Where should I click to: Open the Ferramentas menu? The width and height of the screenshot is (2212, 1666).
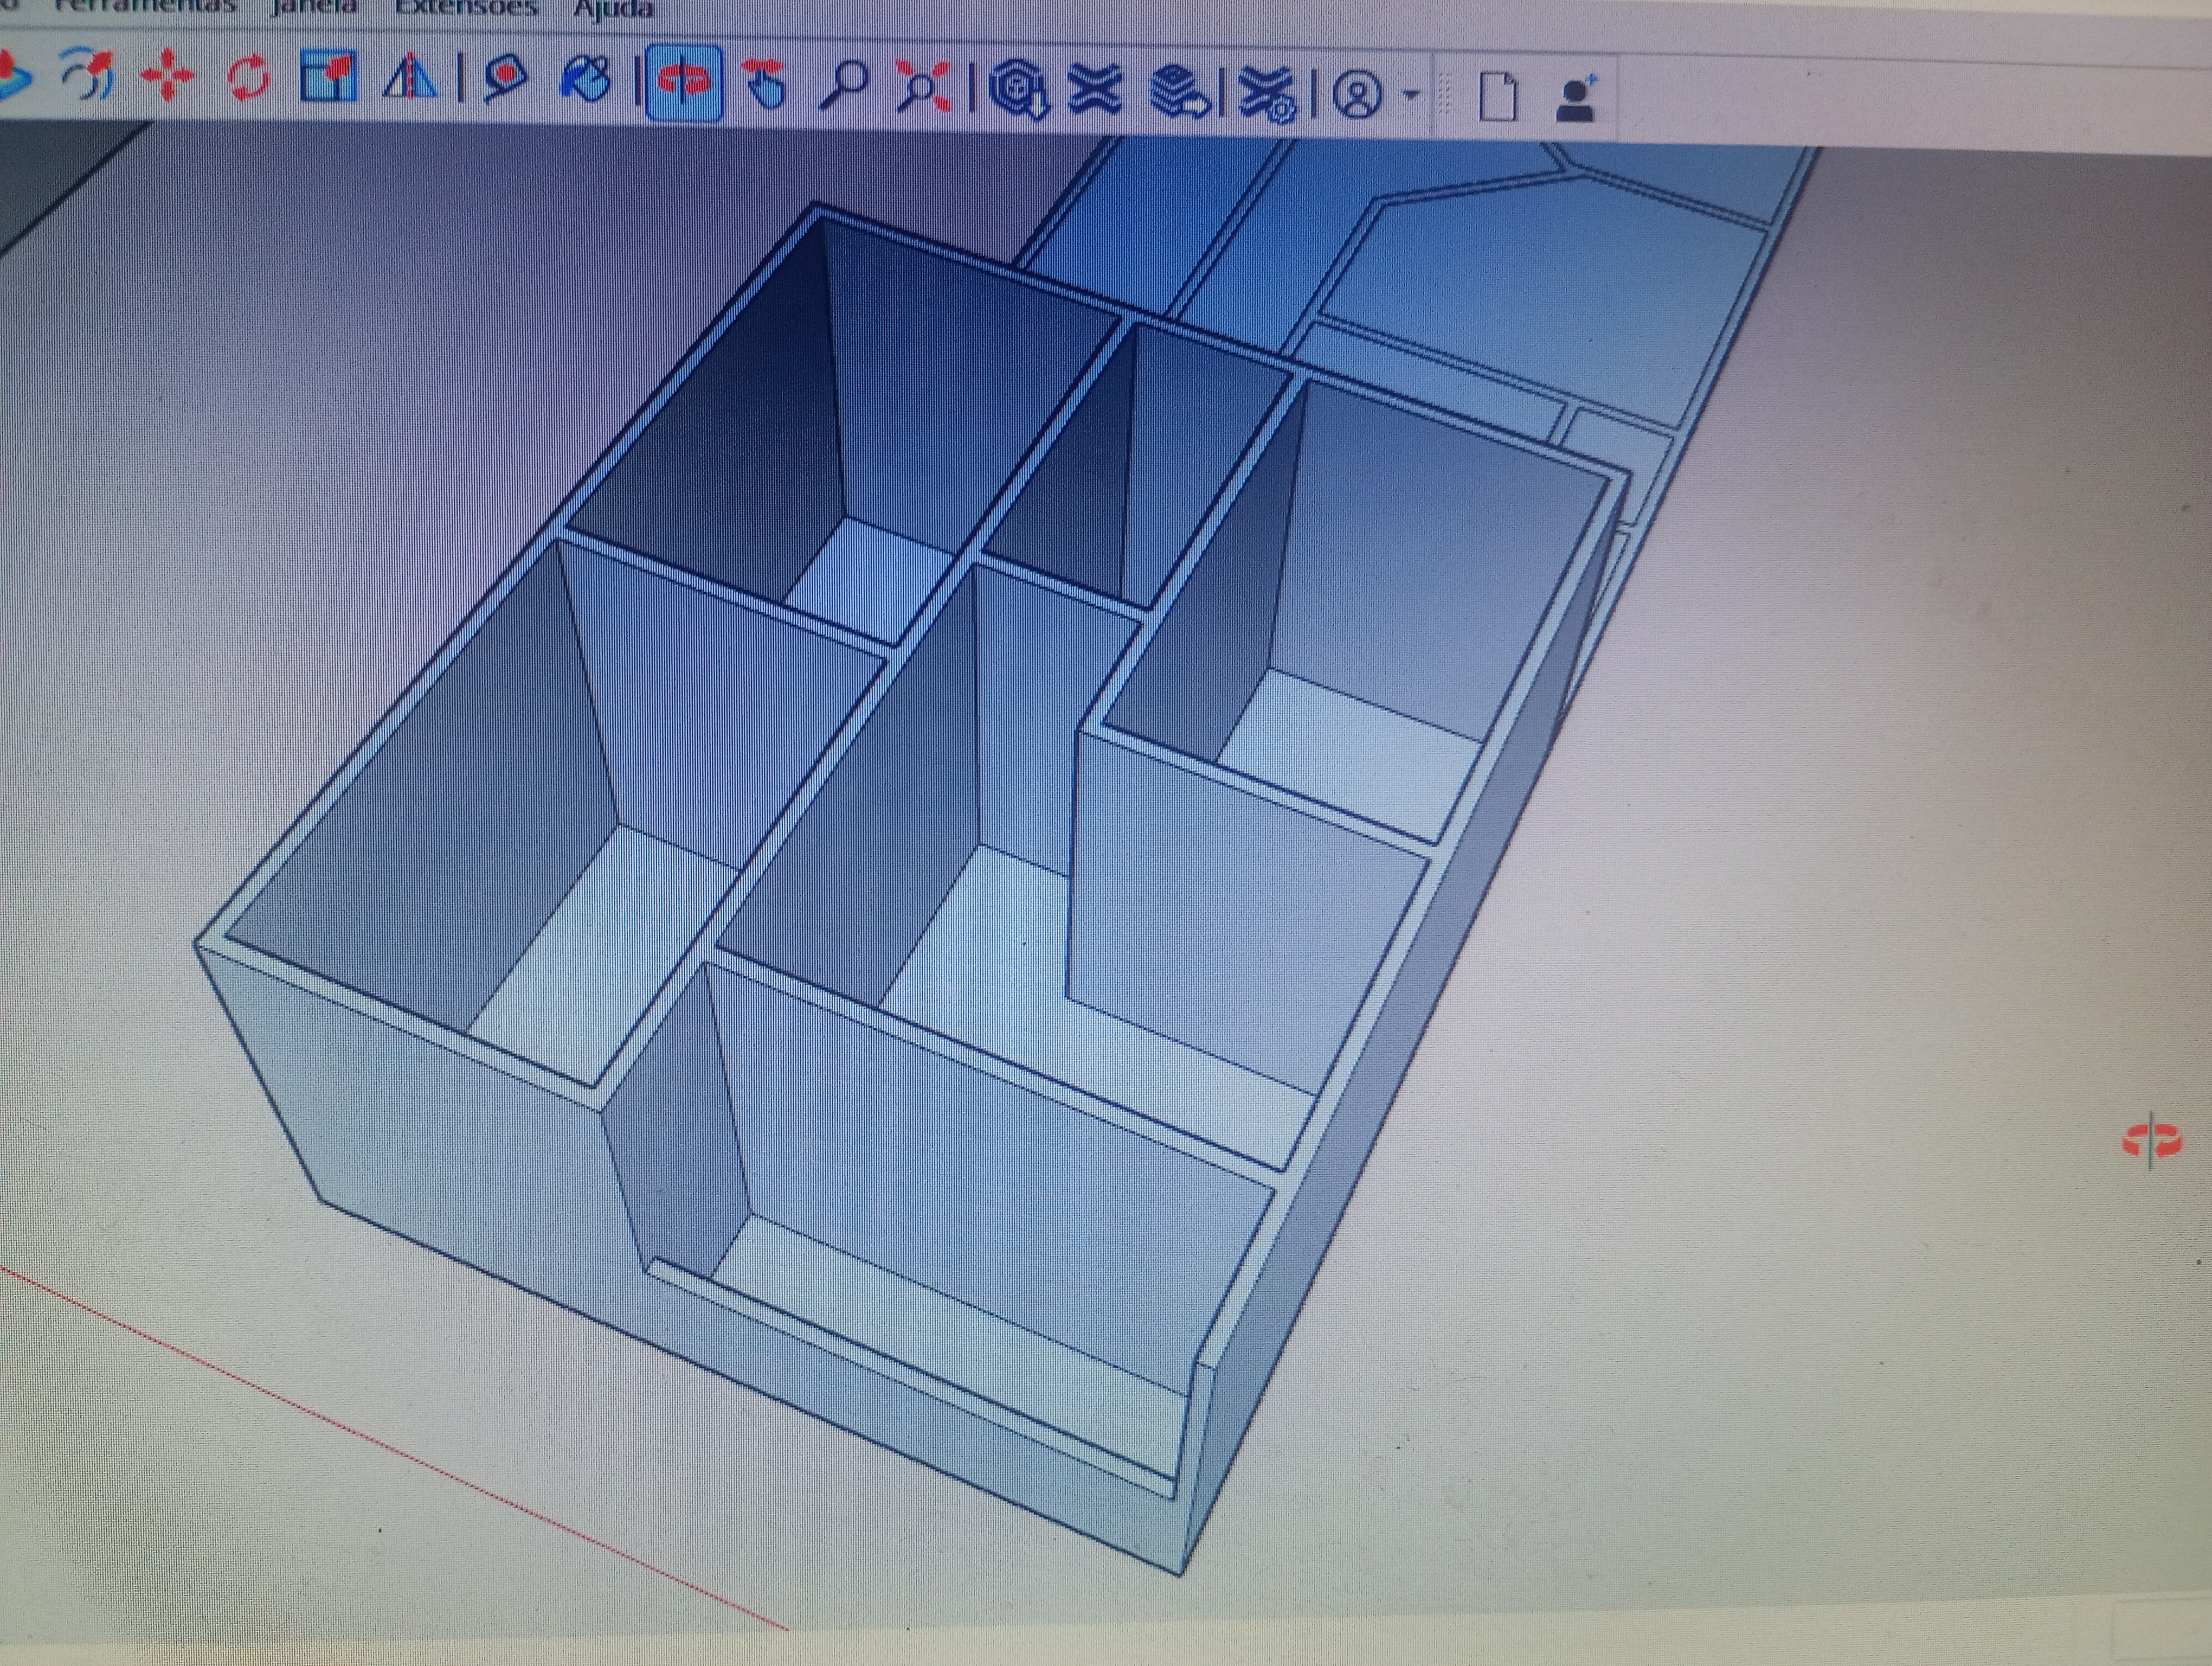point(145,6)
